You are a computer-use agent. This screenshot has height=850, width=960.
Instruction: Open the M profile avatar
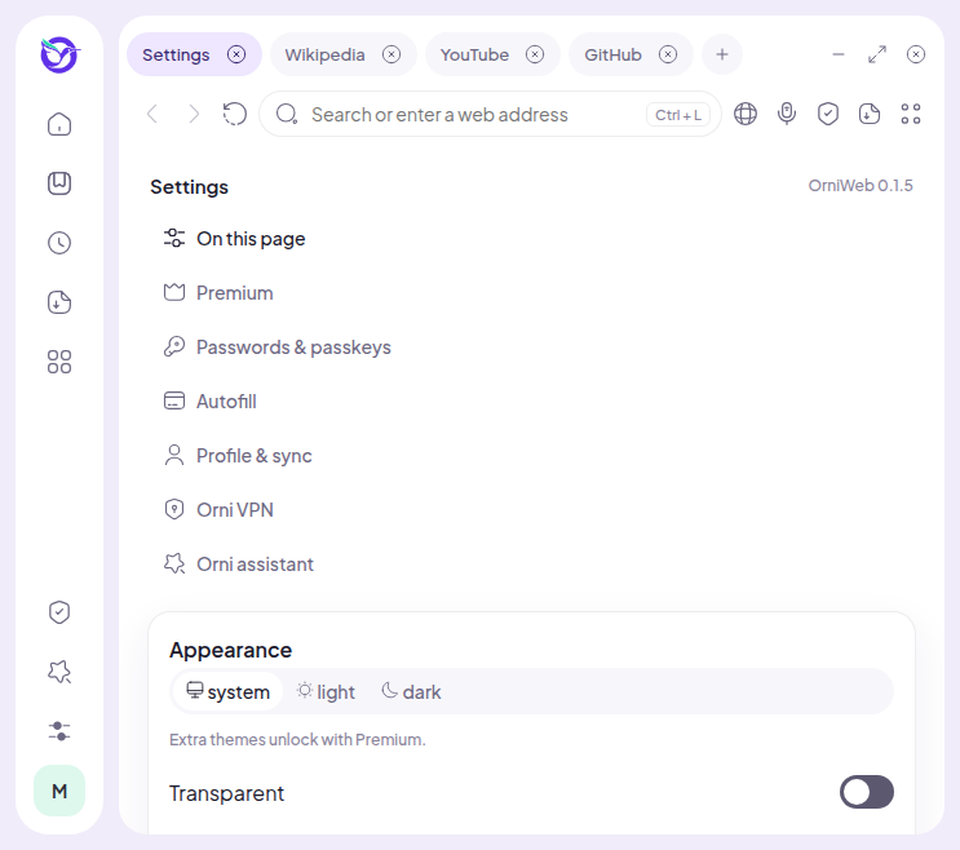tap(59, 791)
